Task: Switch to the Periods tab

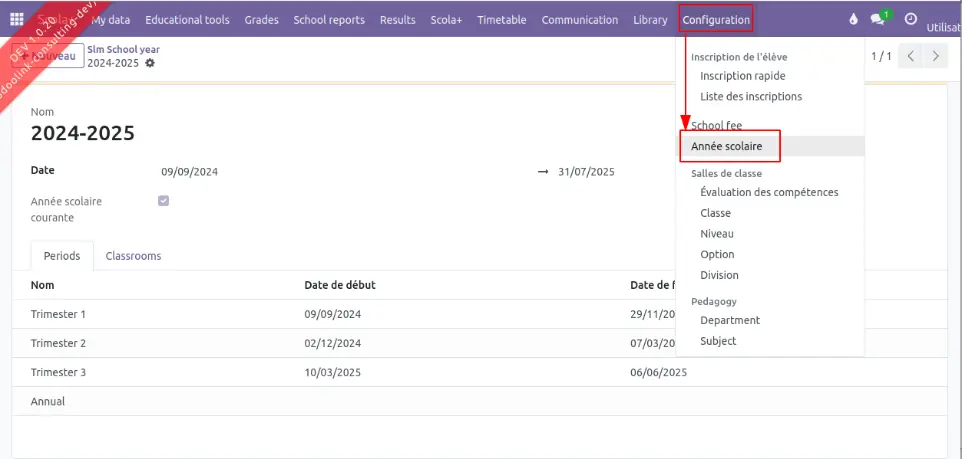Action: [62, 256]
